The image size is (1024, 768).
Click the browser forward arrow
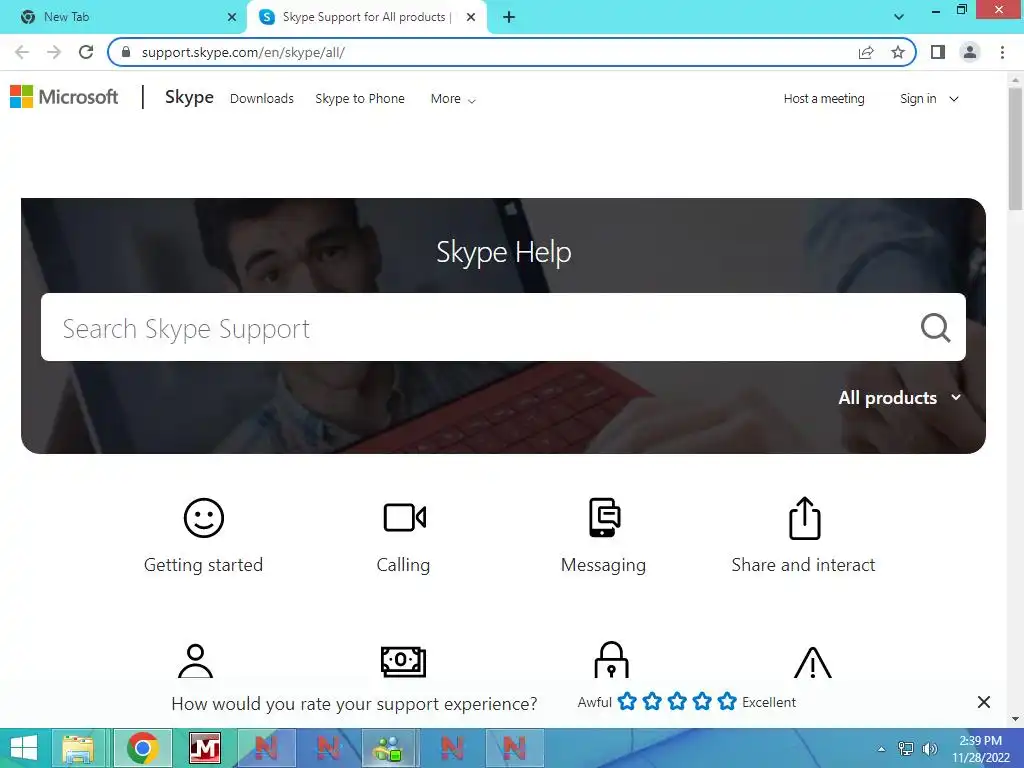54,52
